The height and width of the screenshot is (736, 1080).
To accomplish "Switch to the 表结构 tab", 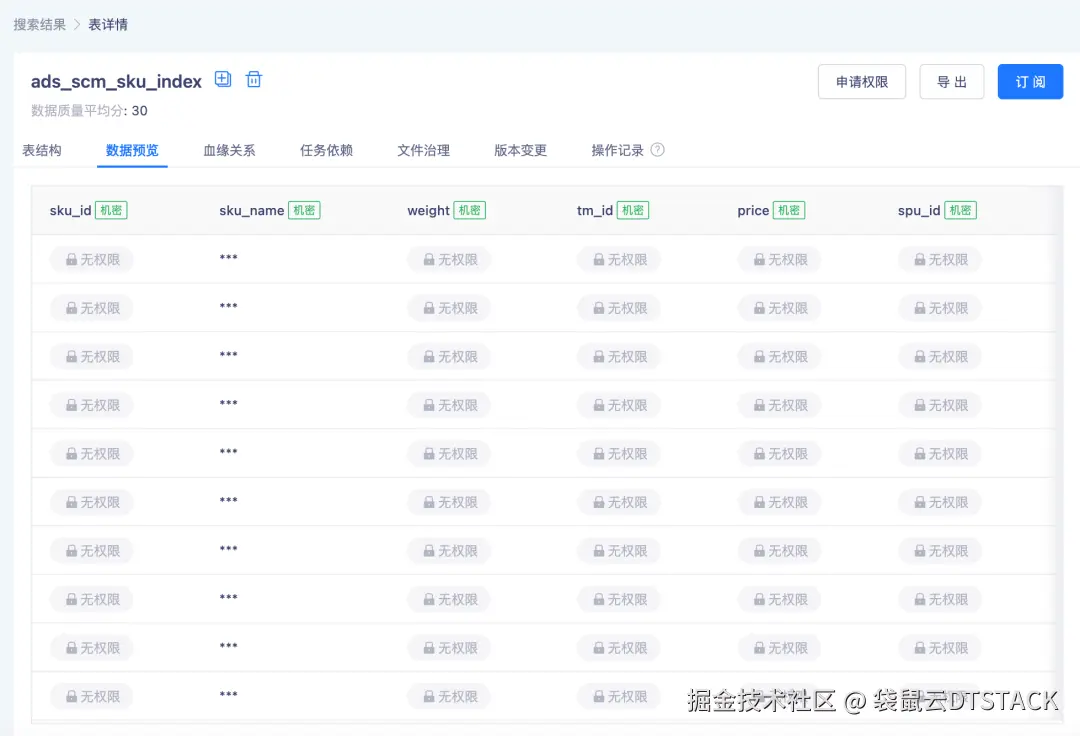I will point(41,150).
